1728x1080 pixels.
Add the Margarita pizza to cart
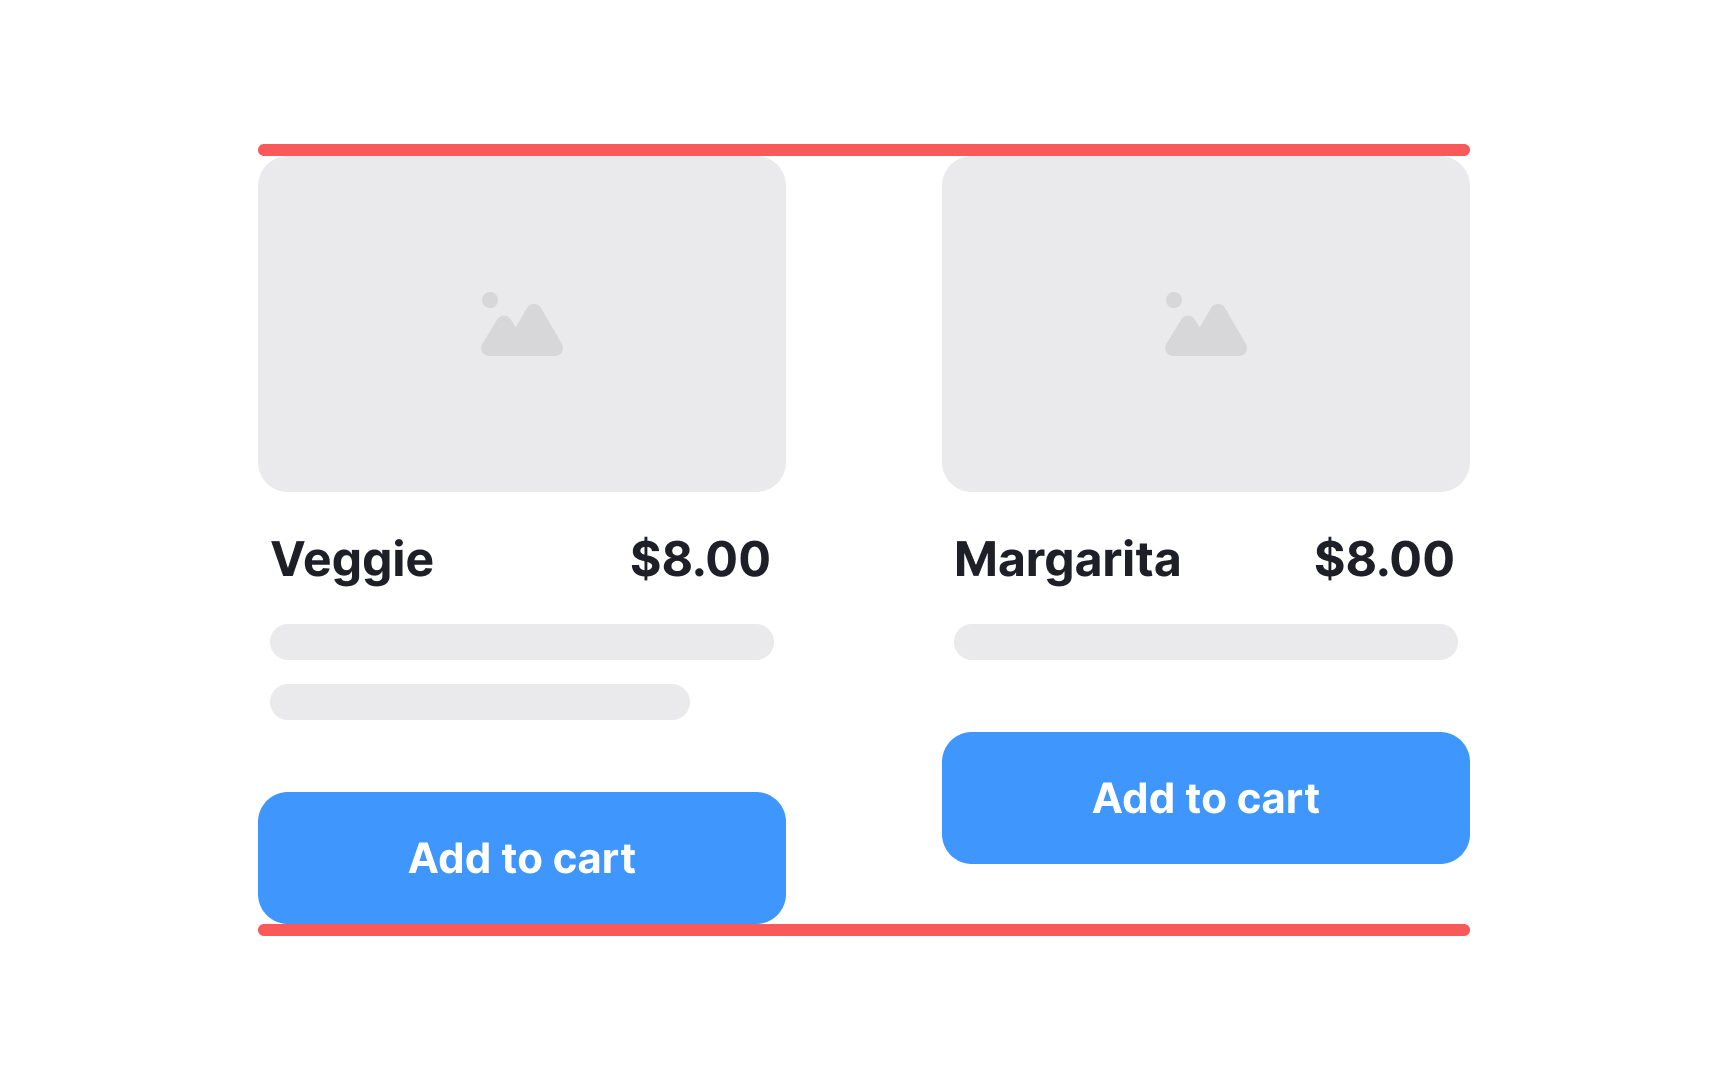1204,797
